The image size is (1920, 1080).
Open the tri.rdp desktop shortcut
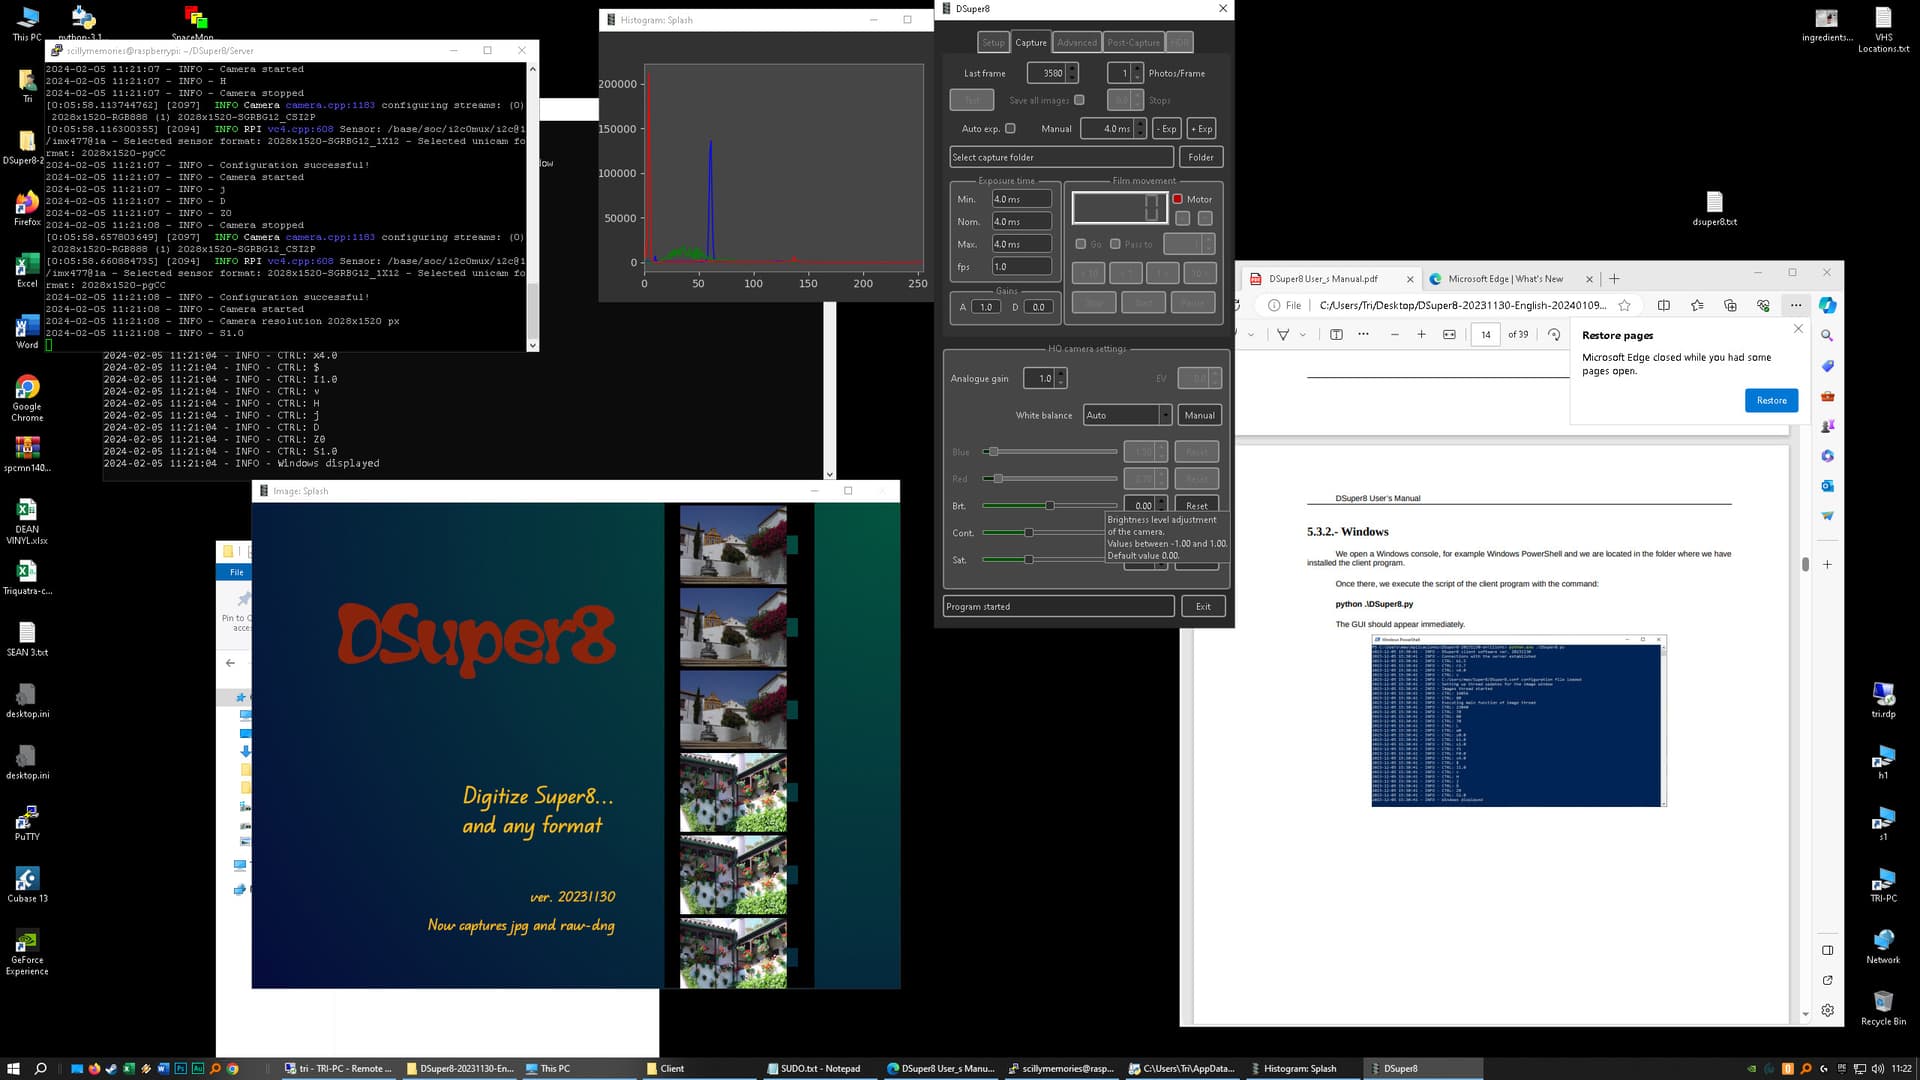pos(1883,699)
